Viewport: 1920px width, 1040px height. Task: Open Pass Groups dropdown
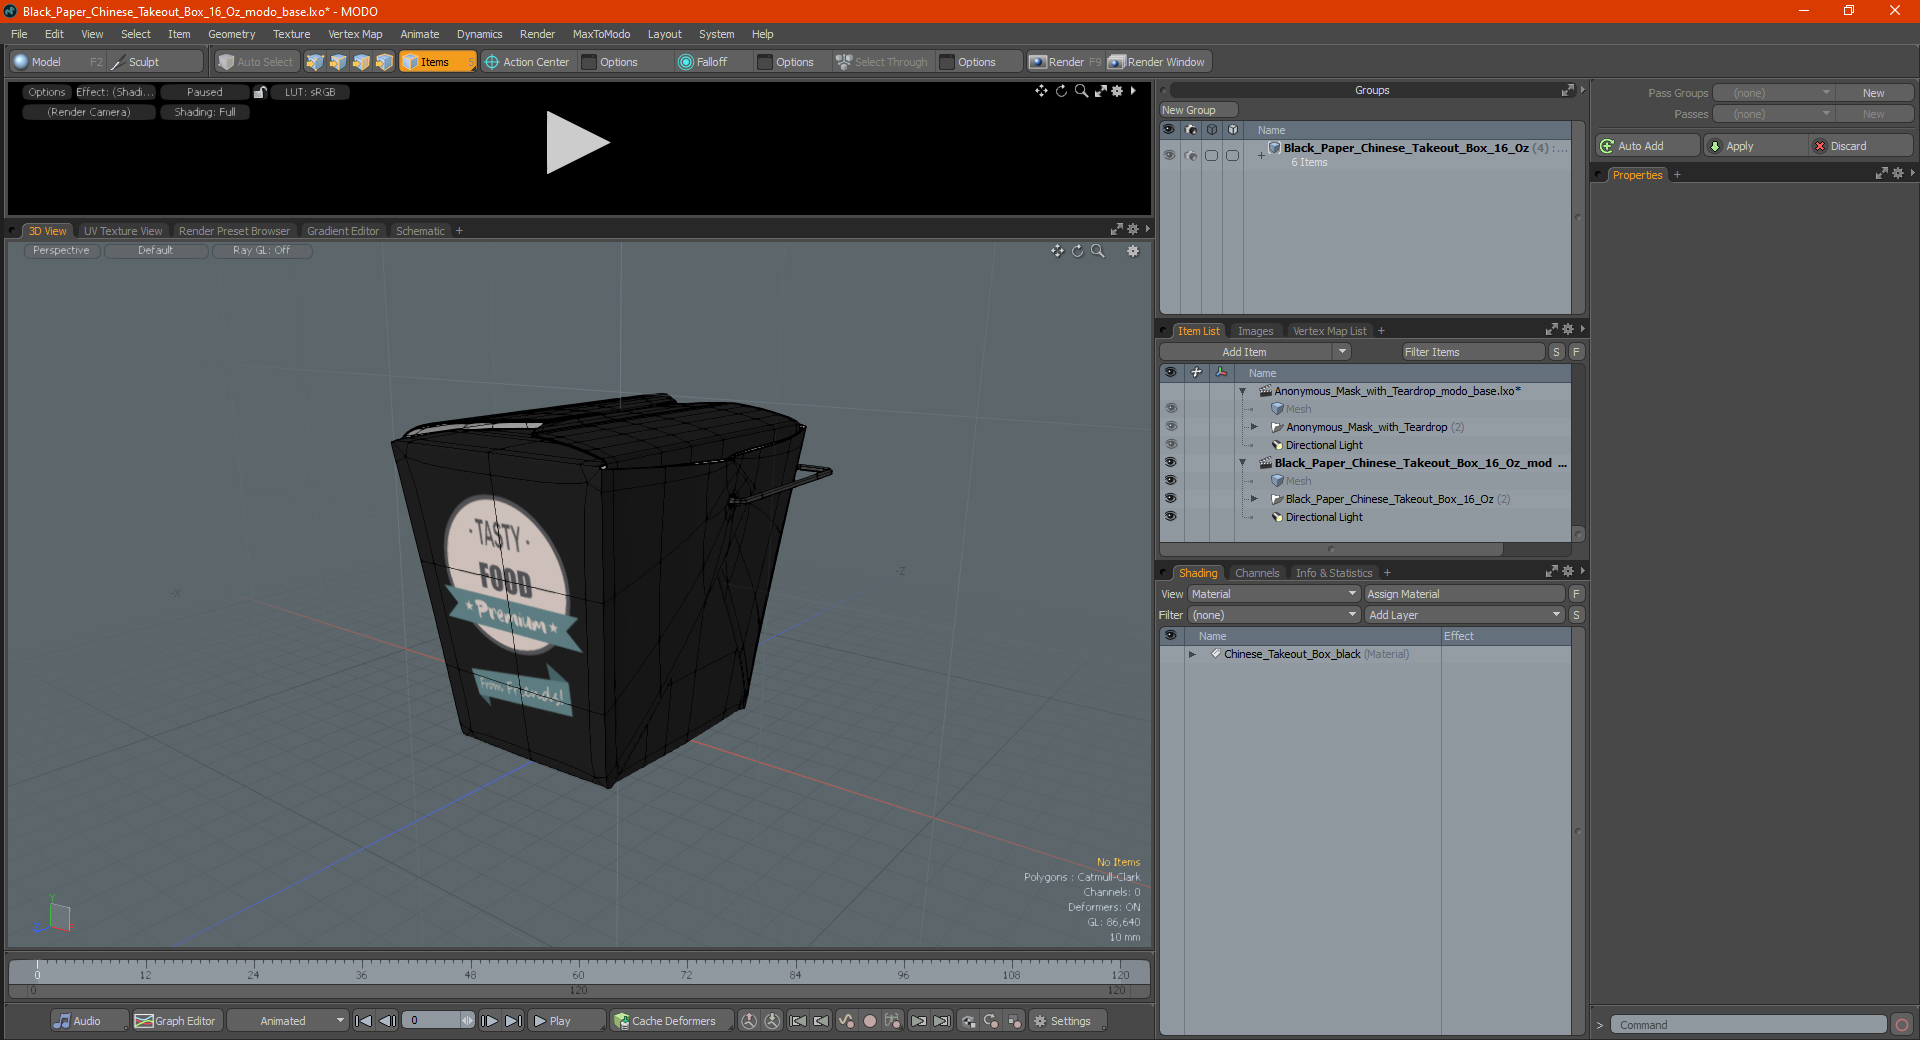coord(1773,93)
